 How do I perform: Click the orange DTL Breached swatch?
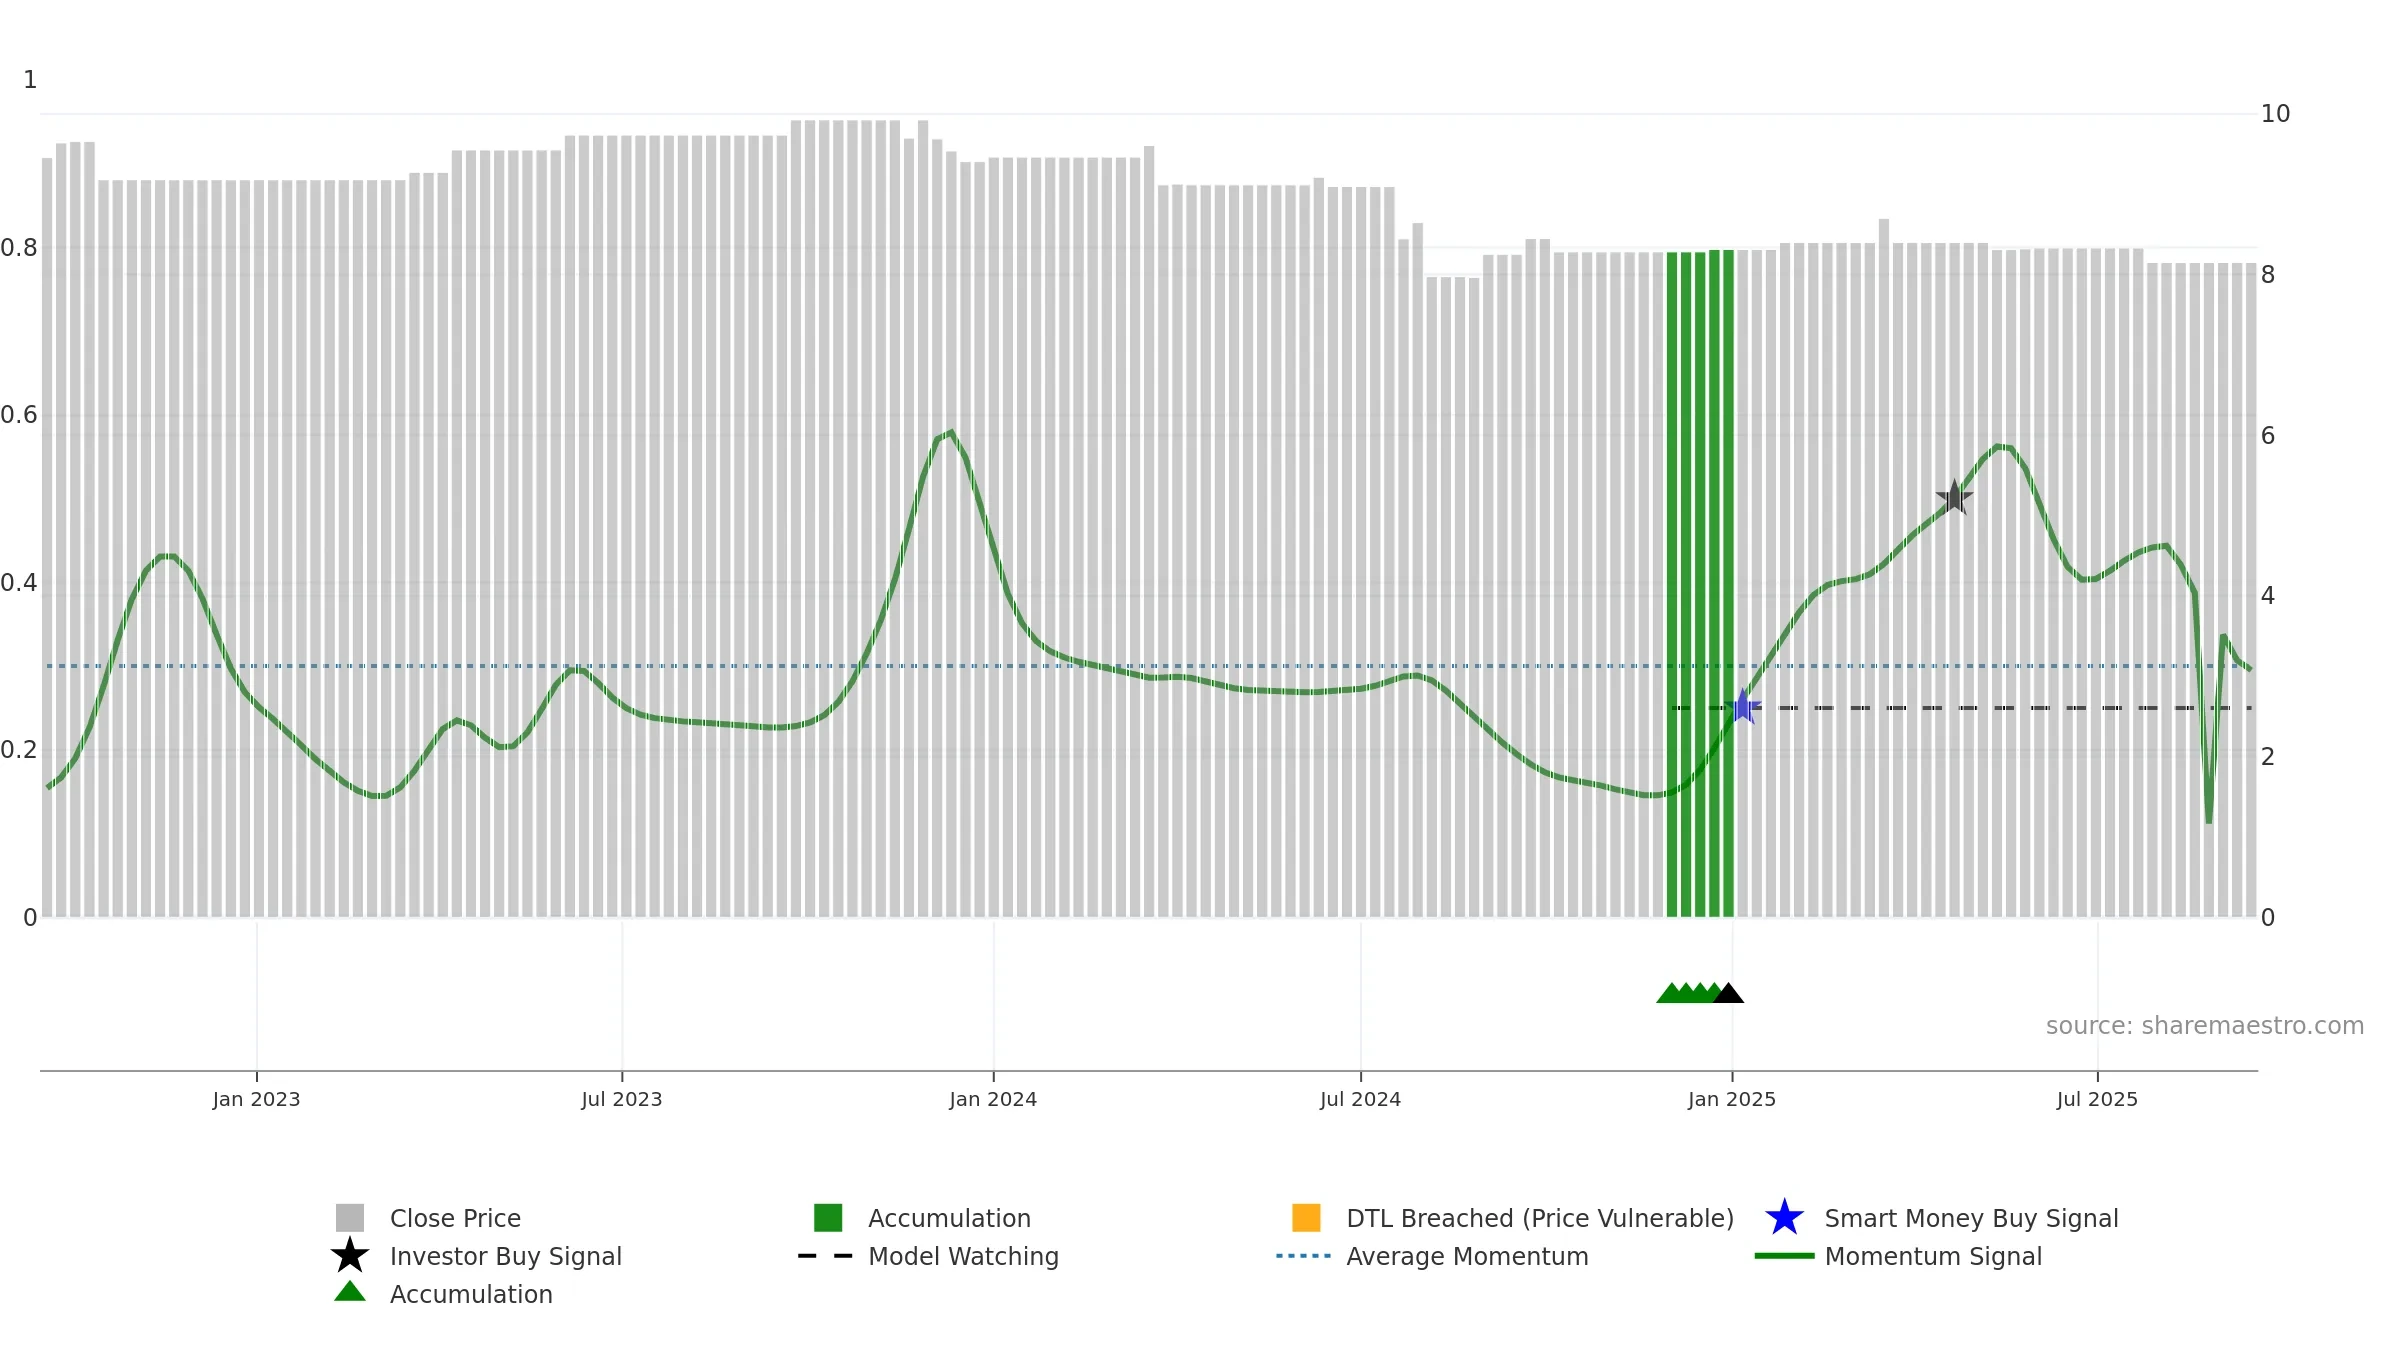pos(1306,1217)
